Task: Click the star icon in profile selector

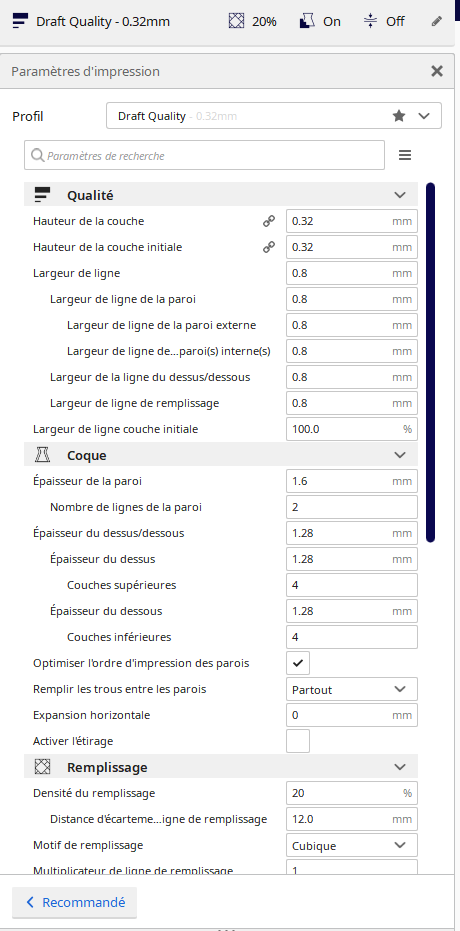Action: coord(399,116)
